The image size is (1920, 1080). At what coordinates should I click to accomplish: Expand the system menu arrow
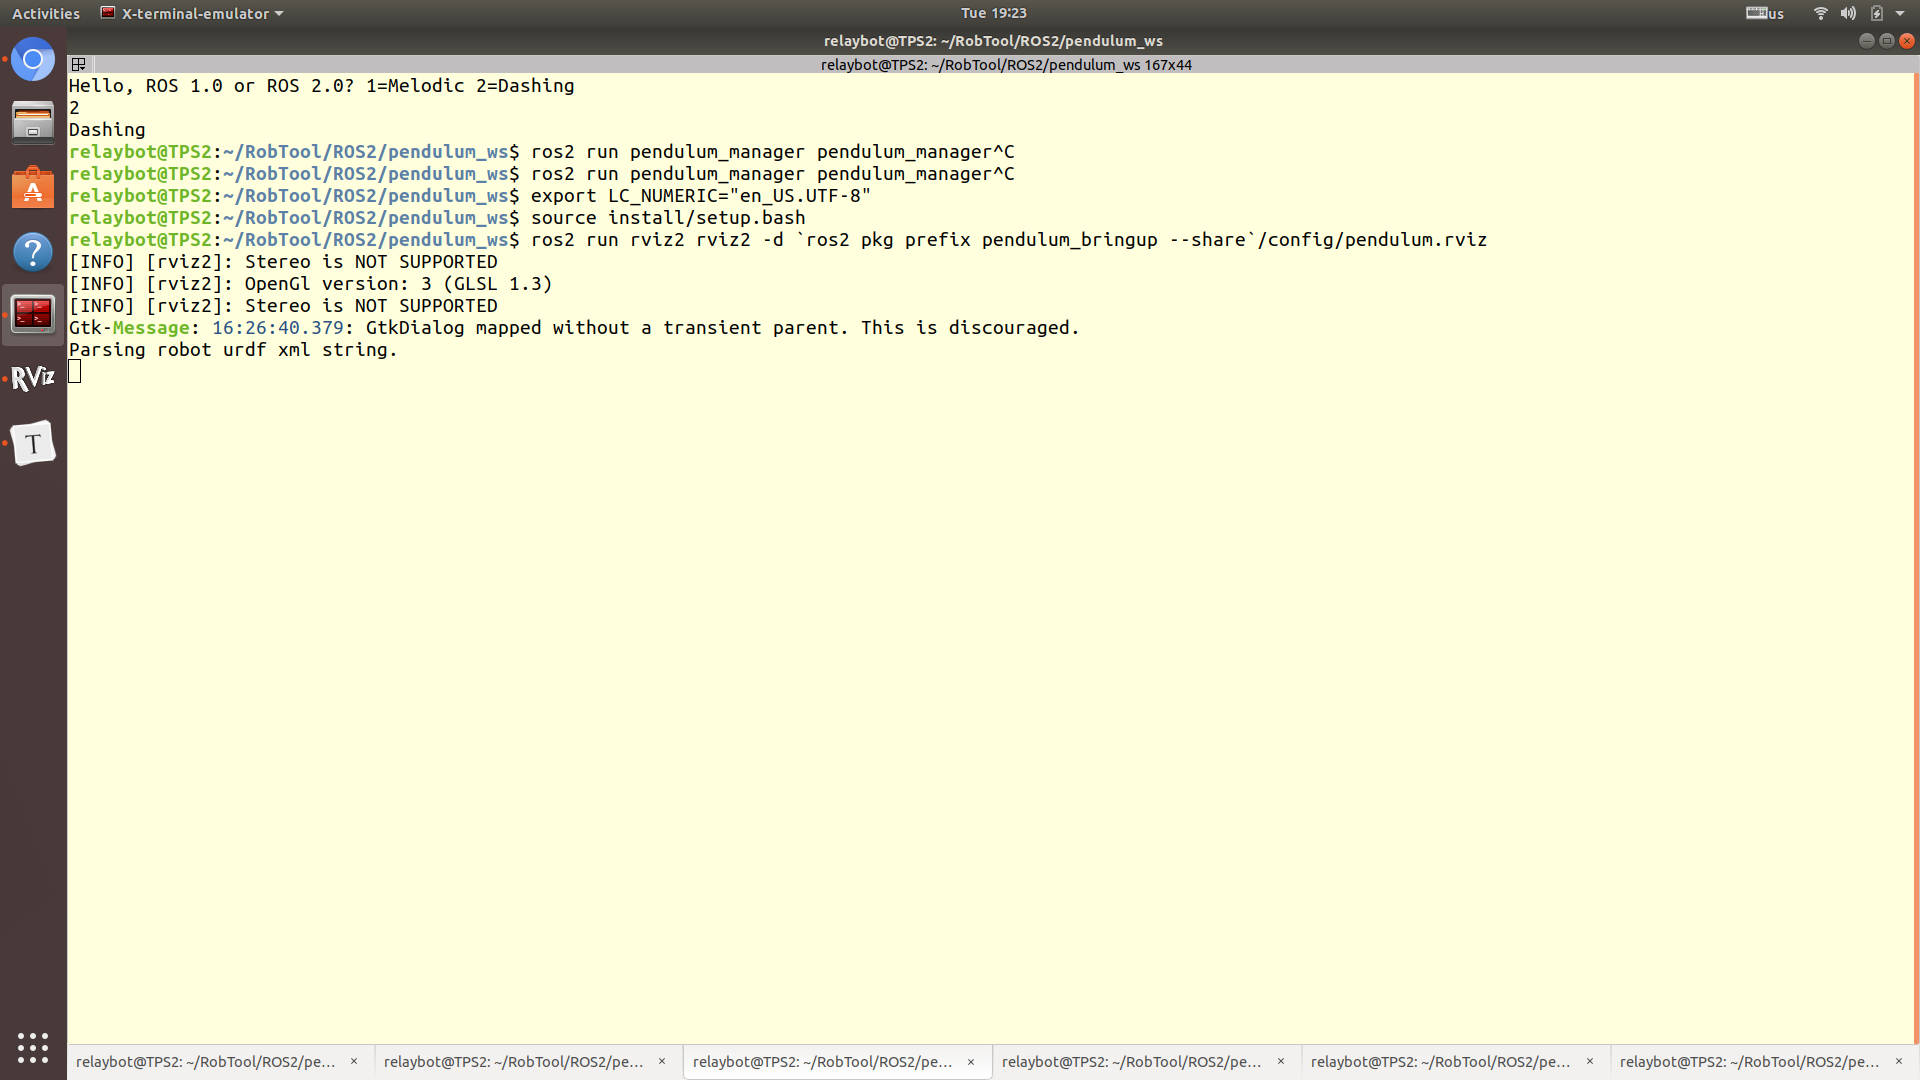[1900, 13]
